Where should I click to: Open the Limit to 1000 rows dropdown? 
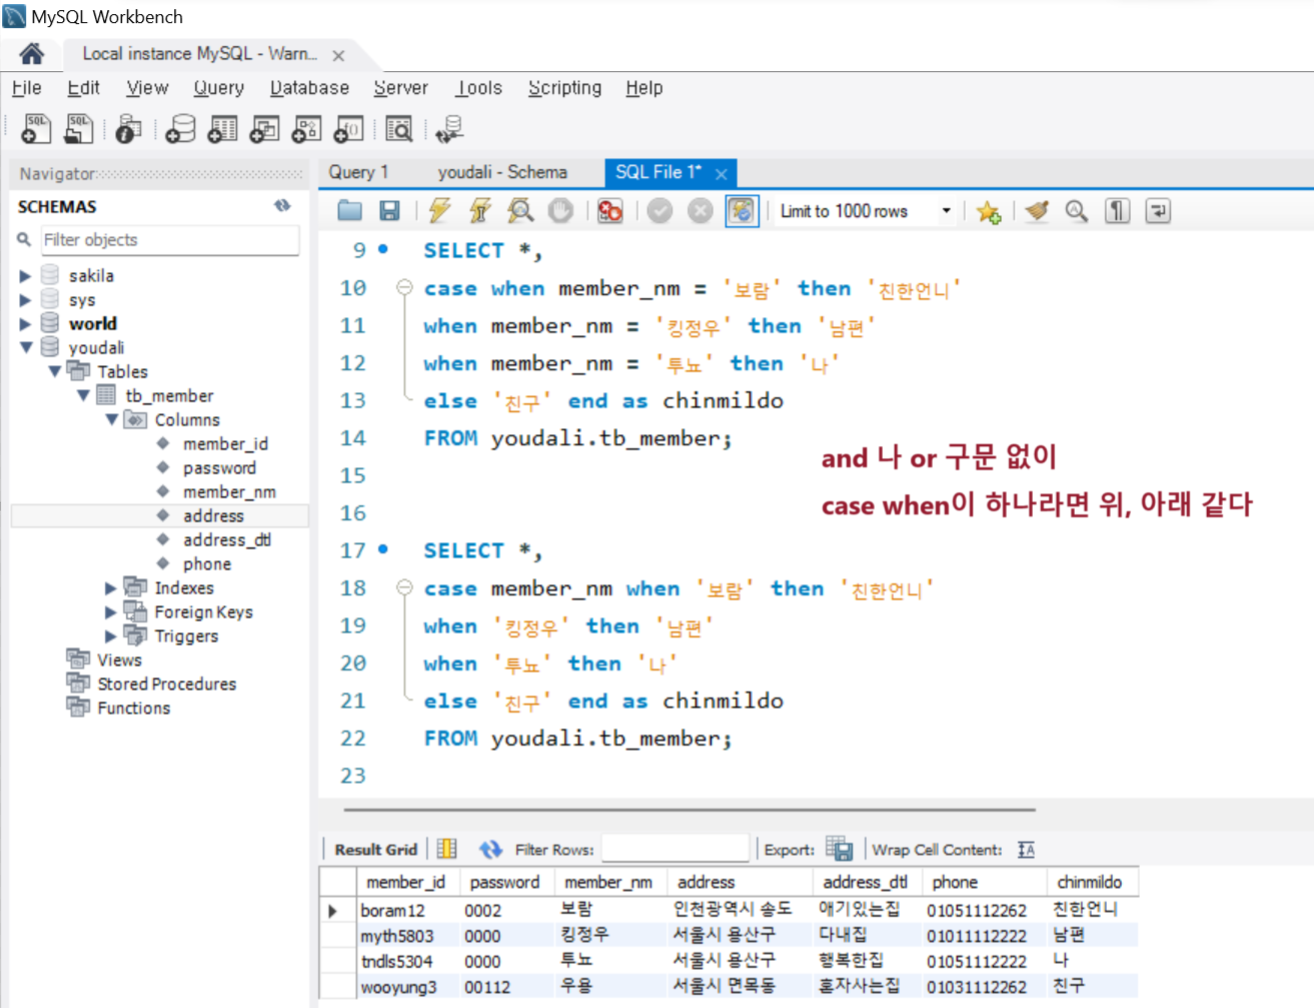pyautogui.click(x=945, y=211)
